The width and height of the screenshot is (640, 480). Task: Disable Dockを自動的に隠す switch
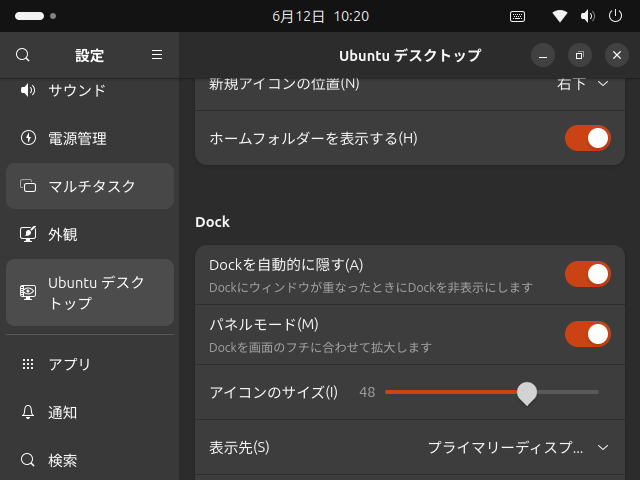point(587,274)
